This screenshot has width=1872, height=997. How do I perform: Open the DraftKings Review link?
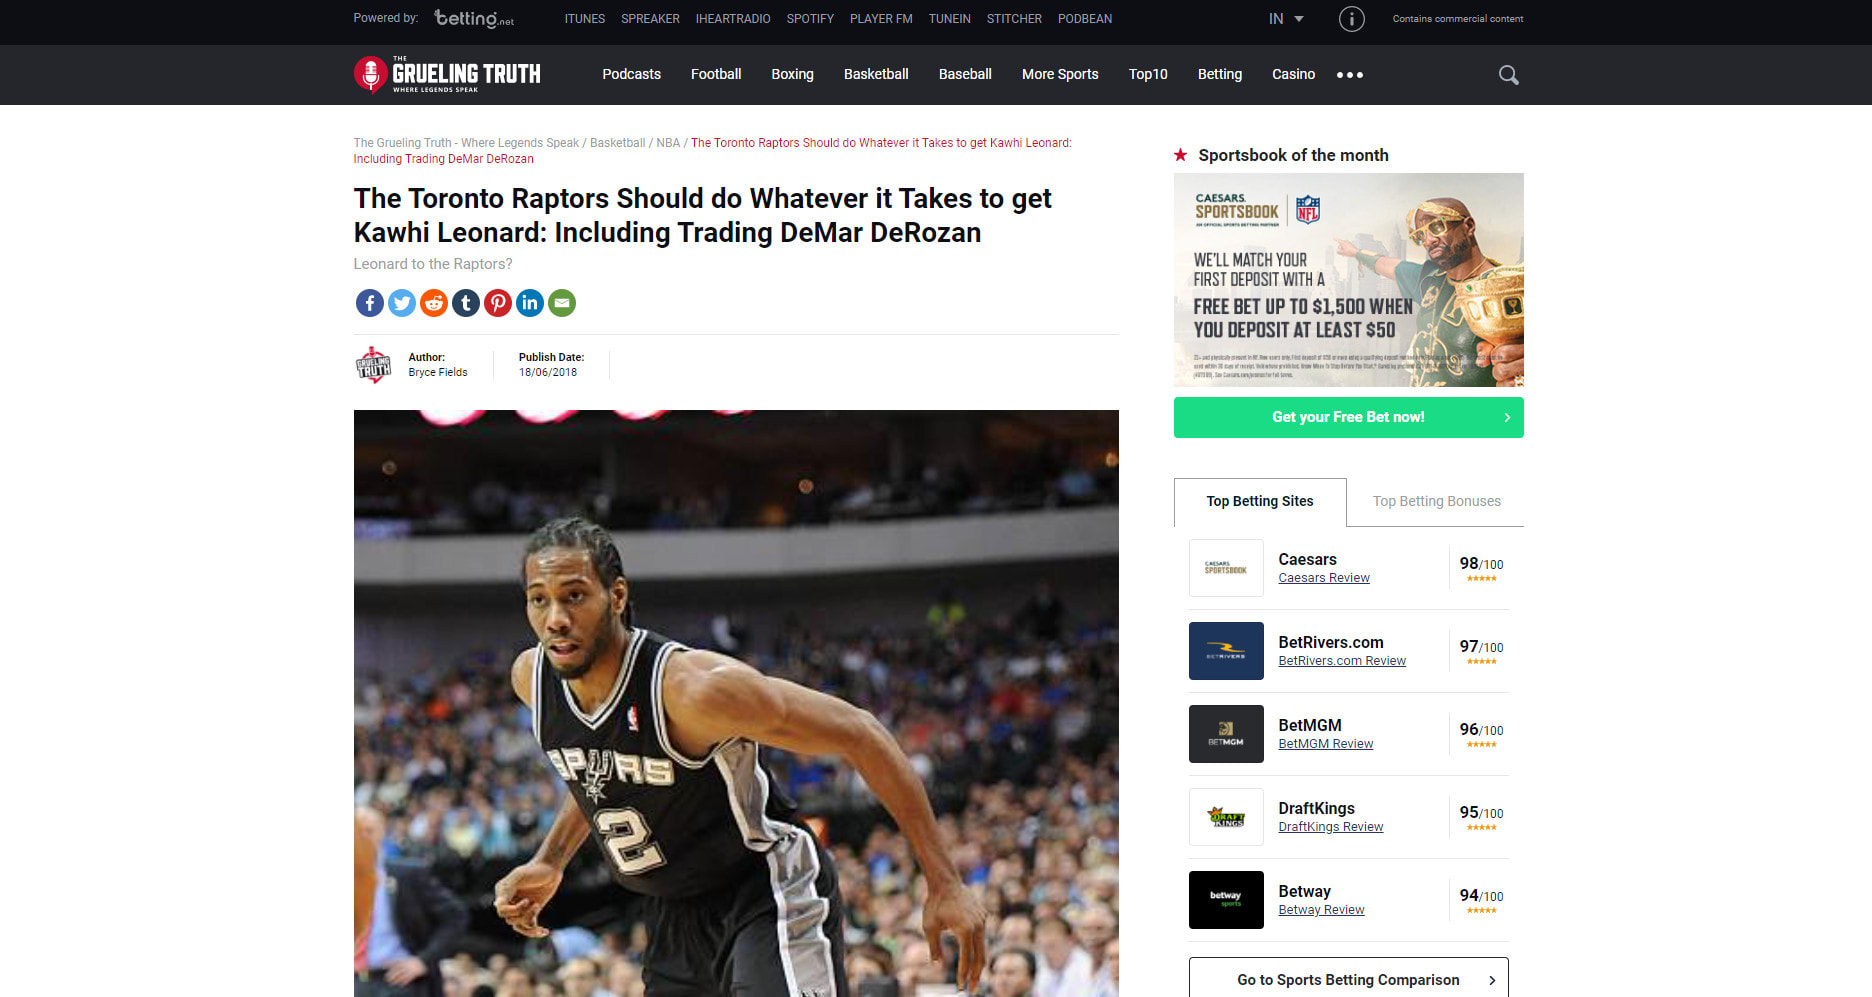coord(1330,826)
